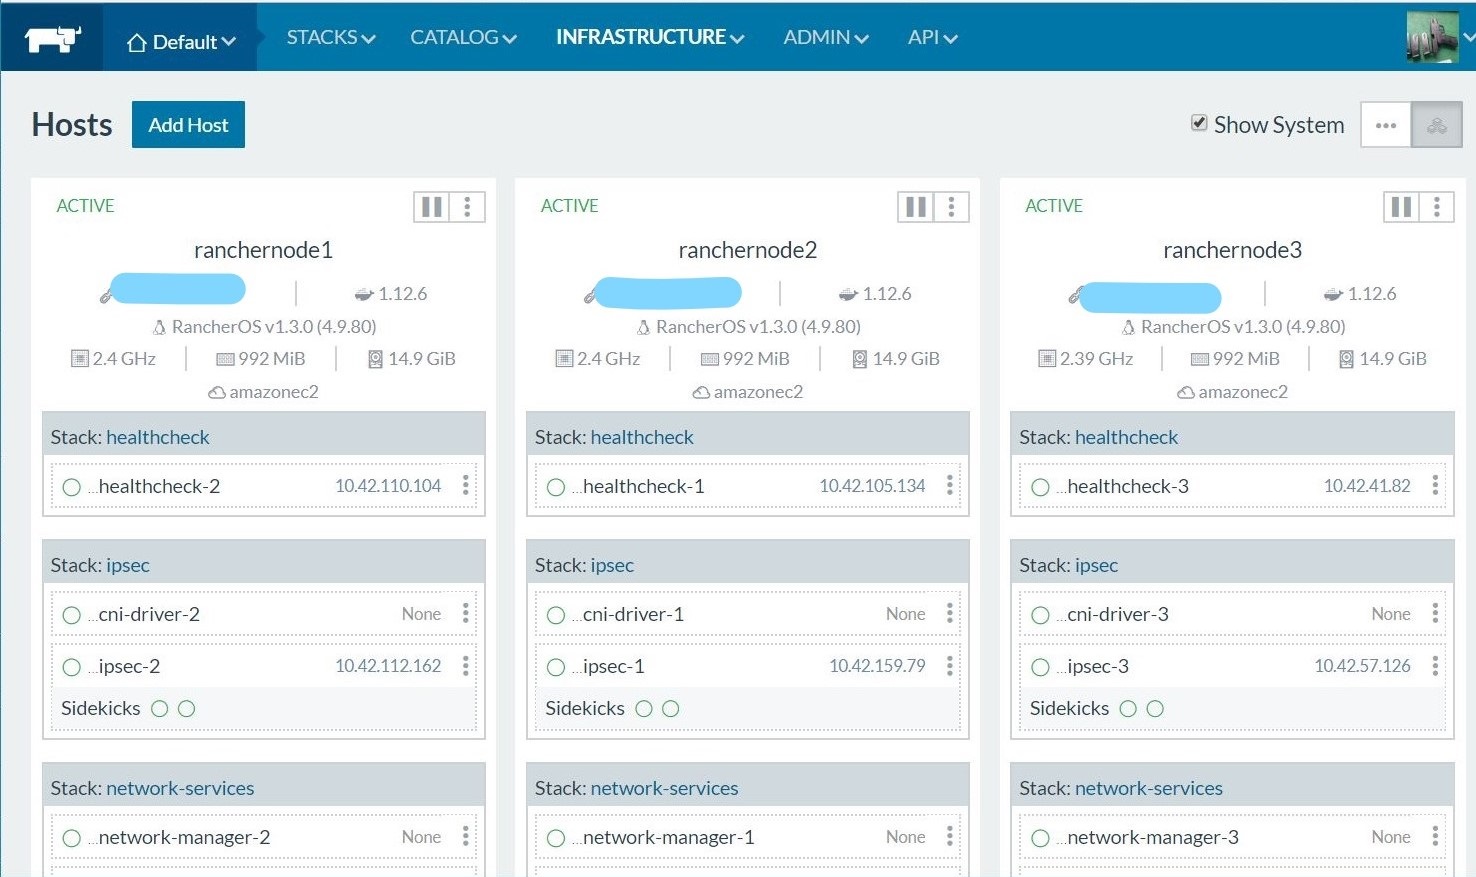Open network-services stack link on ranchernode3
1476x877 pixels.
[x=1149, y=788]
